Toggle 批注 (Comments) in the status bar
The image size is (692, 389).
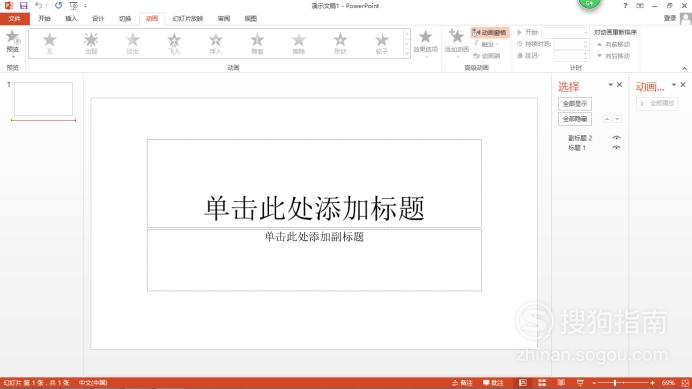[493, 383]
